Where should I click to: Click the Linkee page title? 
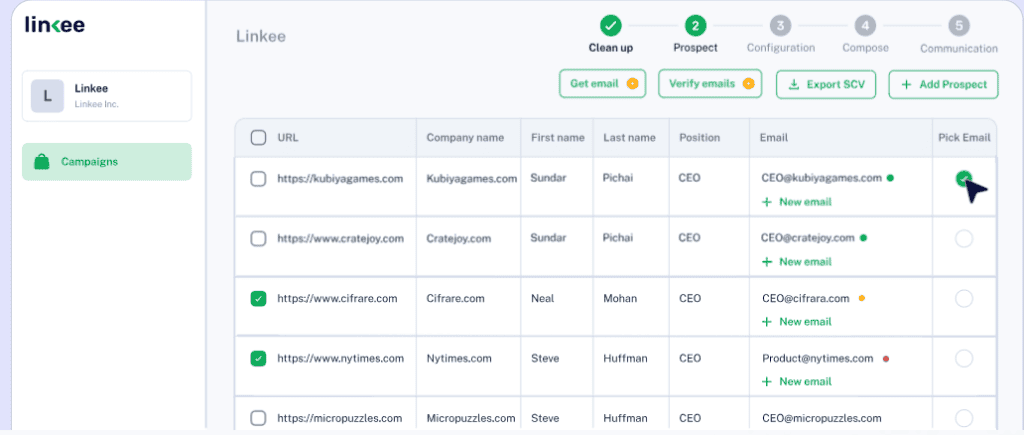[x=261, y=36]
